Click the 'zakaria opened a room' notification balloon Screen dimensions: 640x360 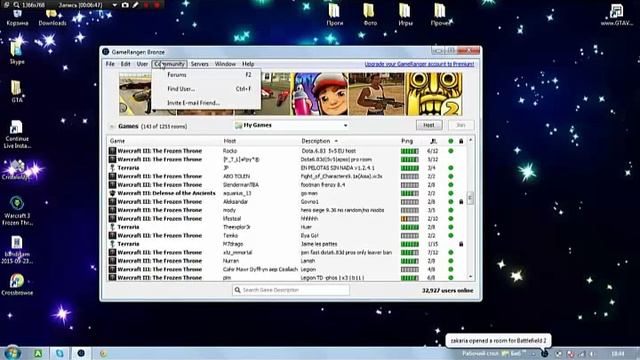pyautogui.click(x=498, y=340)
